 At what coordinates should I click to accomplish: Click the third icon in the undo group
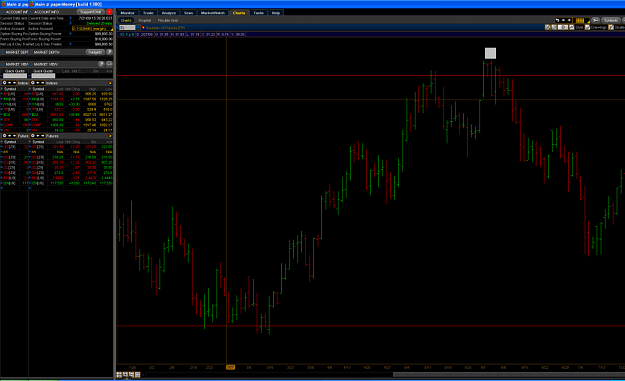569,20
